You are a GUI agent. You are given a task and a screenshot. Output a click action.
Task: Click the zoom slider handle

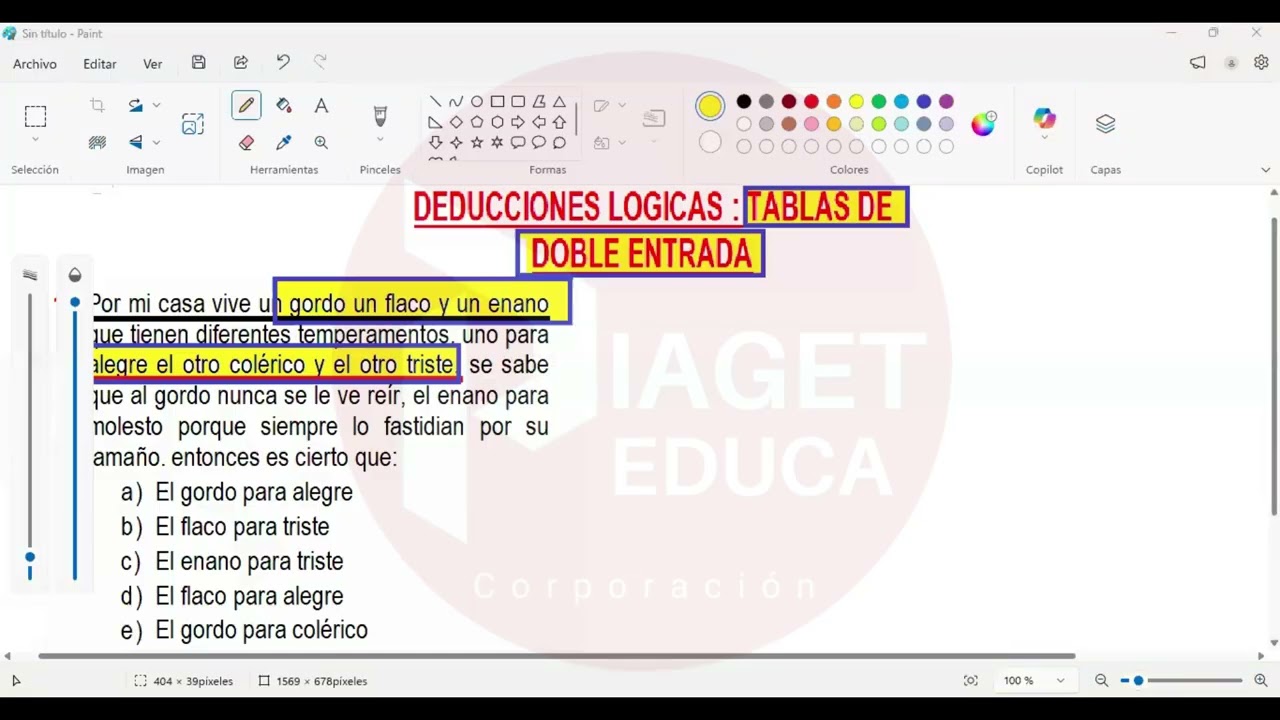1138,680
